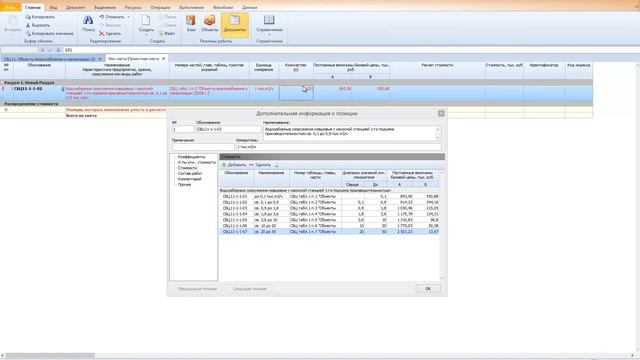Select row СБЦ11-1-1-05 in dialog table
Image resolution: width=640 pixels, height=360 pixels.
pyautogui.click(x=329, y=220)
